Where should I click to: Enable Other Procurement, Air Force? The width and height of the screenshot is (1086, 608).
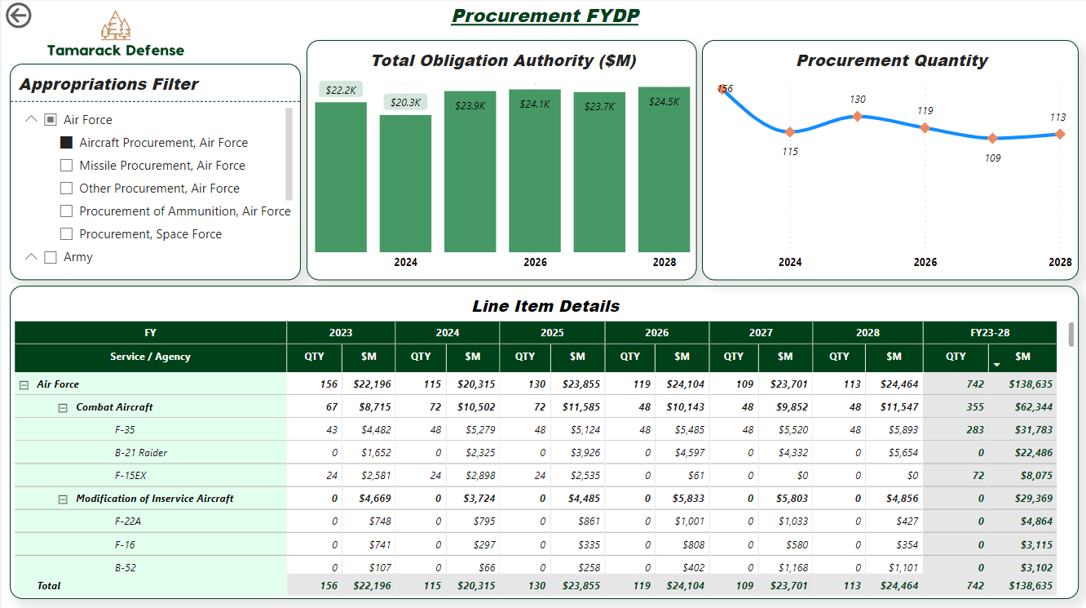point(66,188)
